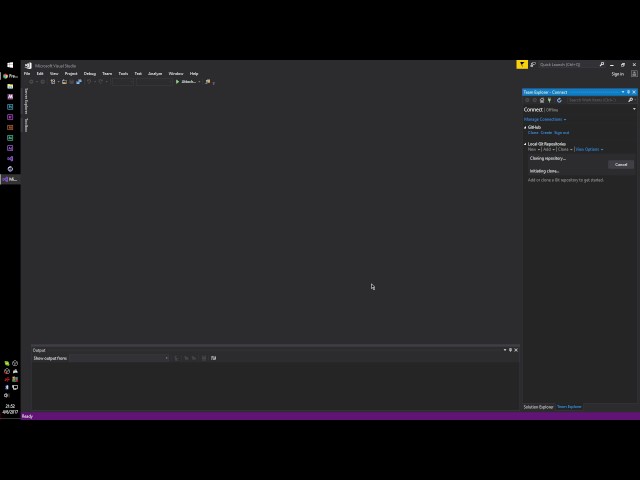This screenshot has height=480, width=640.
Task: Focus the Search Work Items field
Action: tap(597, 100)
